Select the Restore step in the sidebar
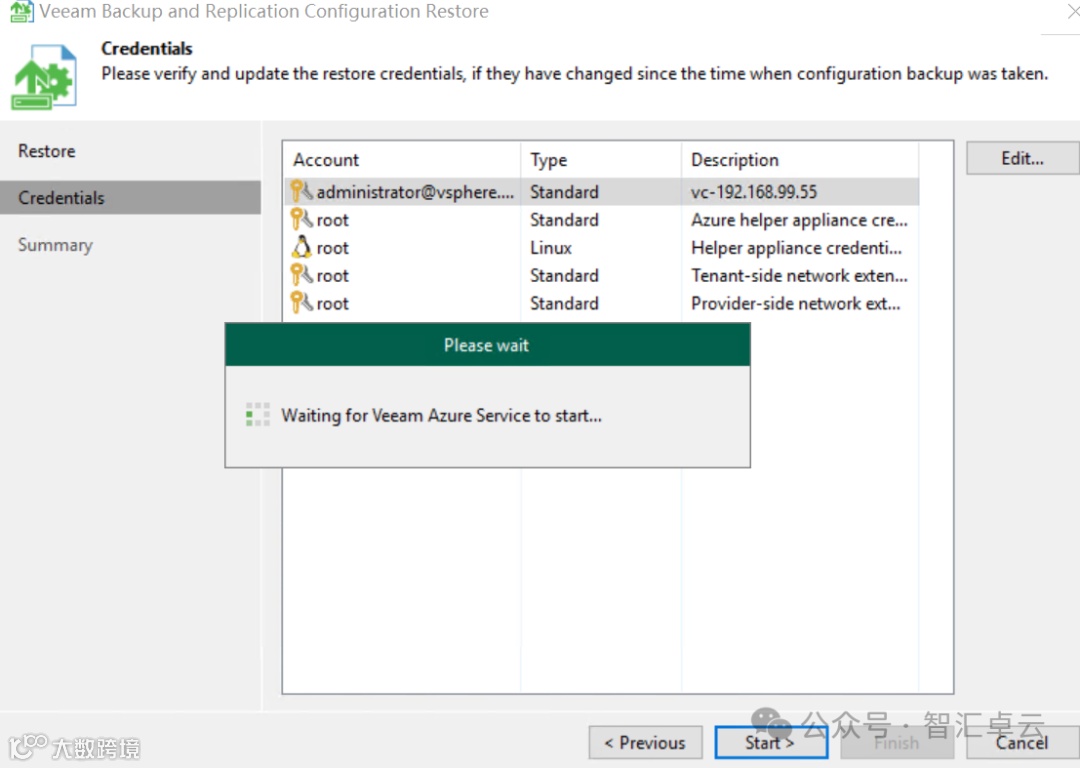1080x768 pixels. click(47, 151)
